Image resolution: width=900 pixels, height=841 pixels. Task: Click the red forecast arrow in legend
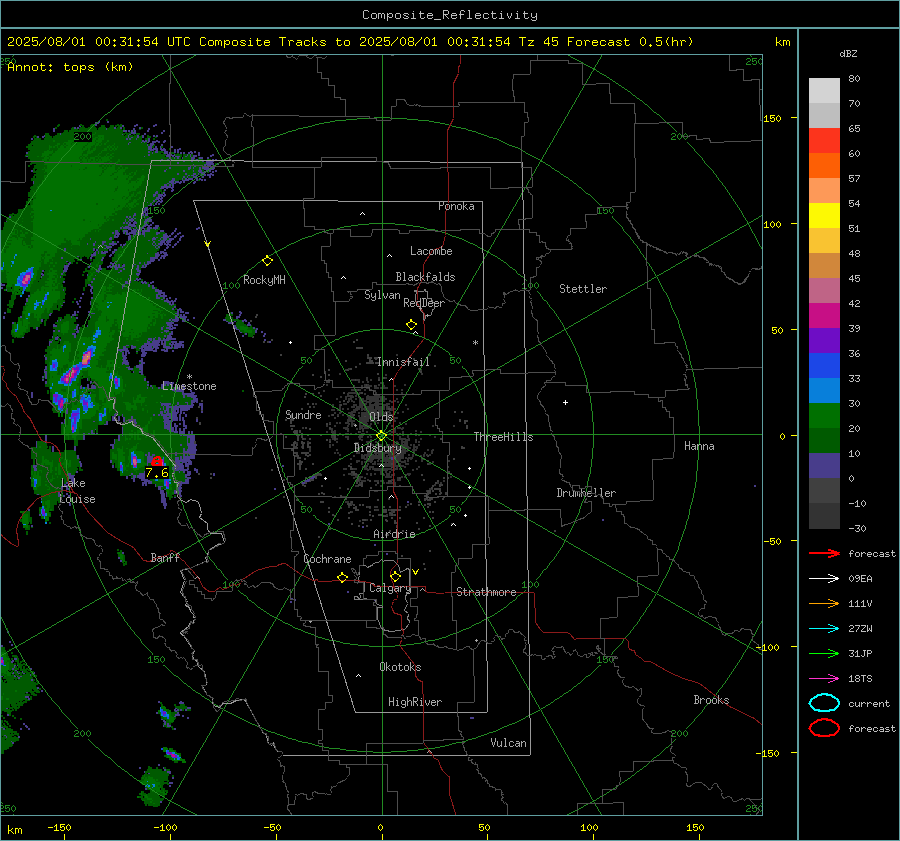point(824,553)
